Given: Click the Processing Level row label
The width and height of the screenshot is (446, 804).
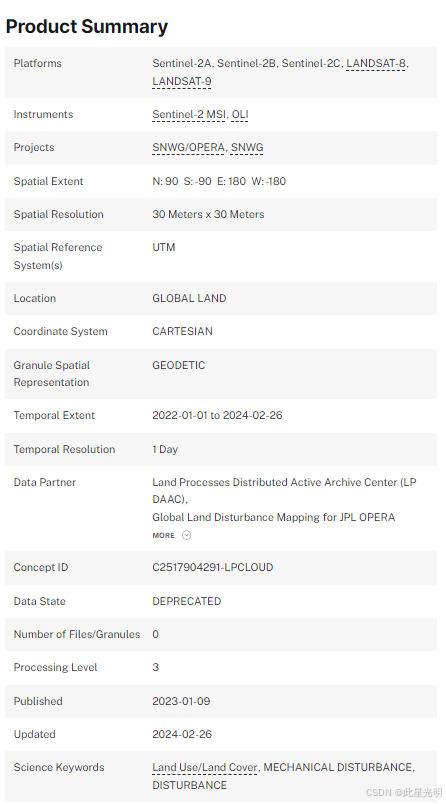Looking at the screenshot, I should tap(55, 667).
